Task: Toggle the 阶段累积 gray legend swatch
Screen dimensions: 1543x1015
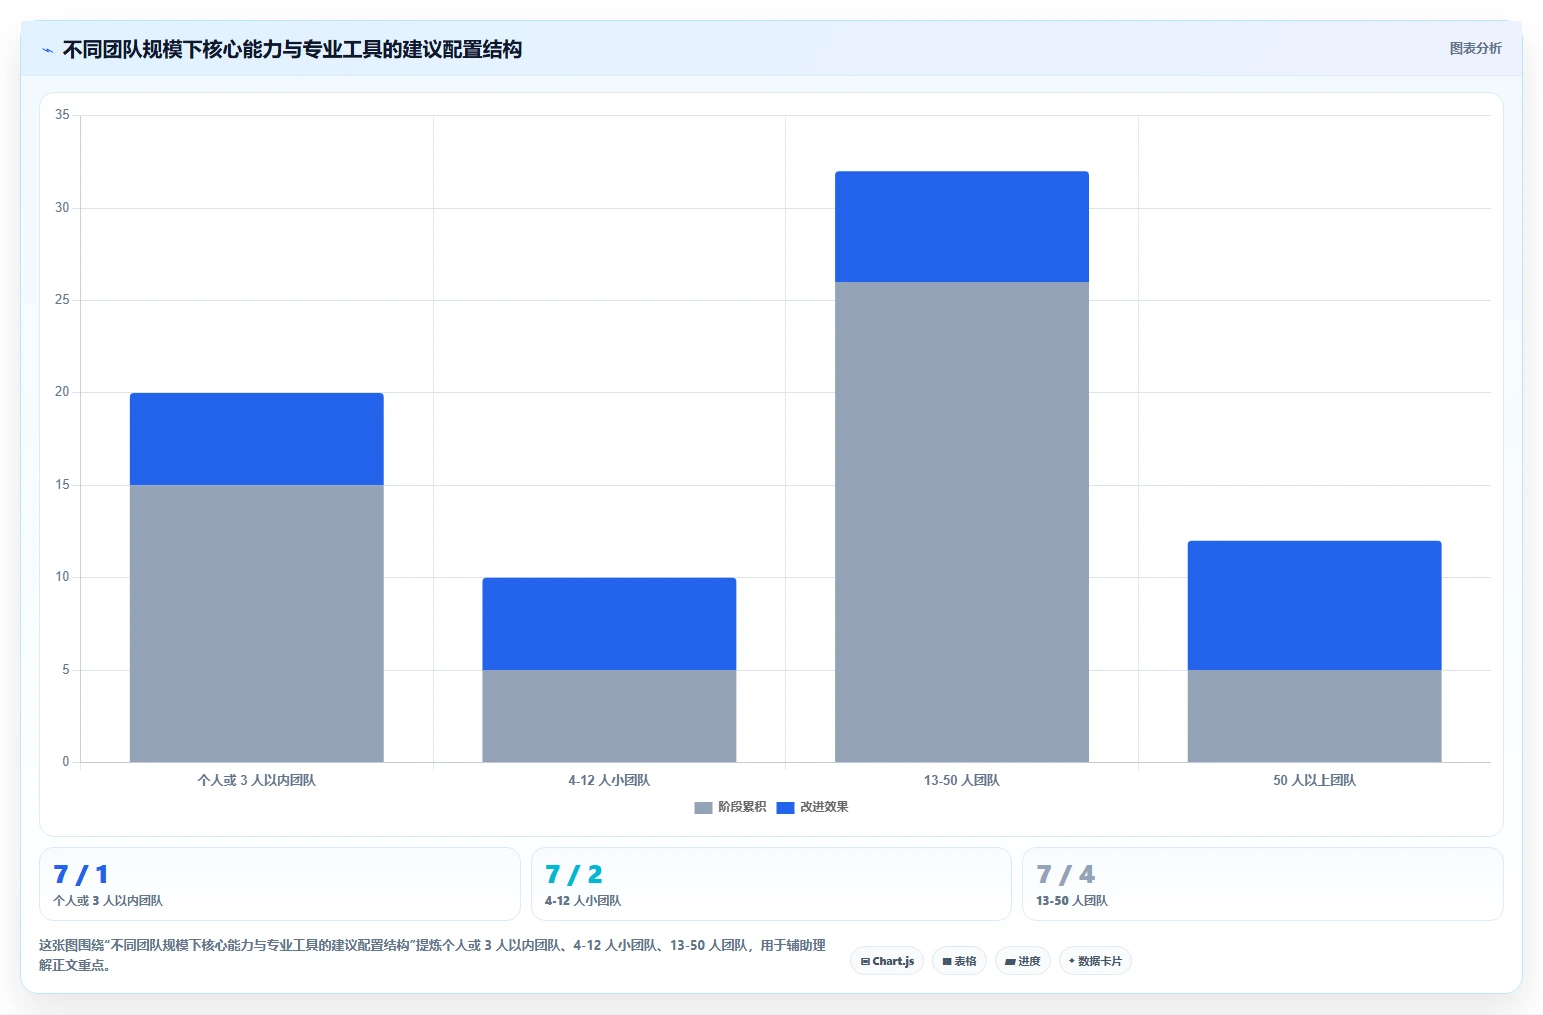Action: 703,808
